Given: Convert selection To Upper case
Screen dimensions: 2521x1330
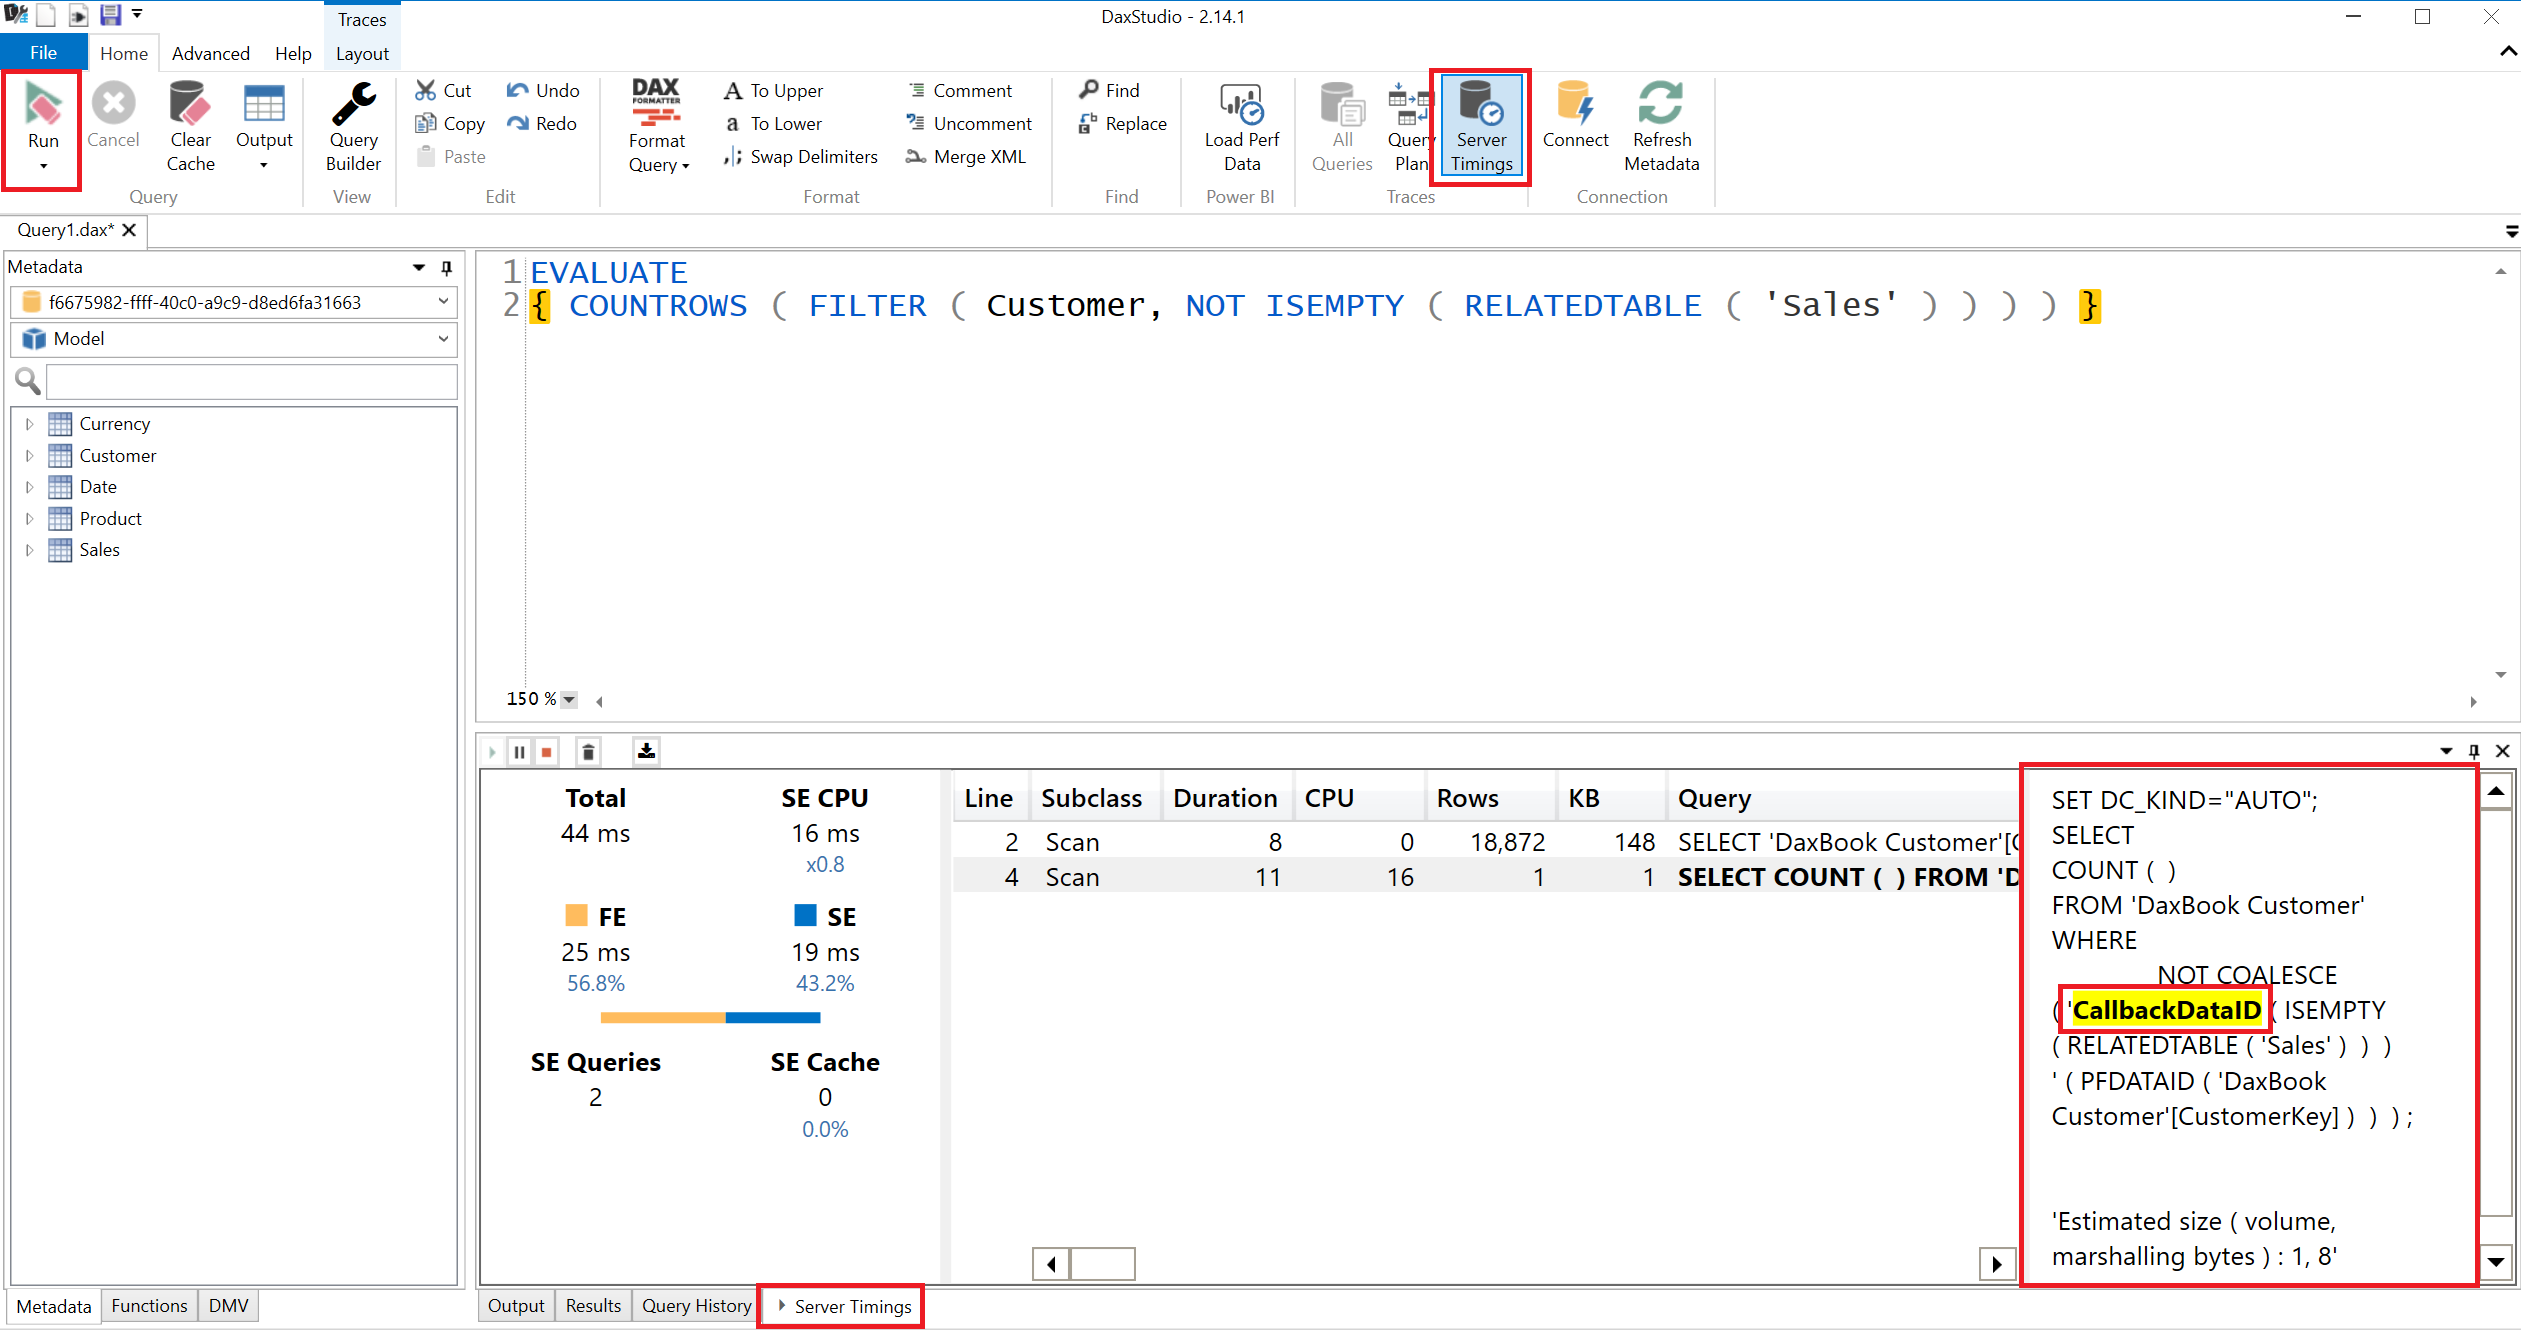Looking at the screenshot, I should pos(773,90).
